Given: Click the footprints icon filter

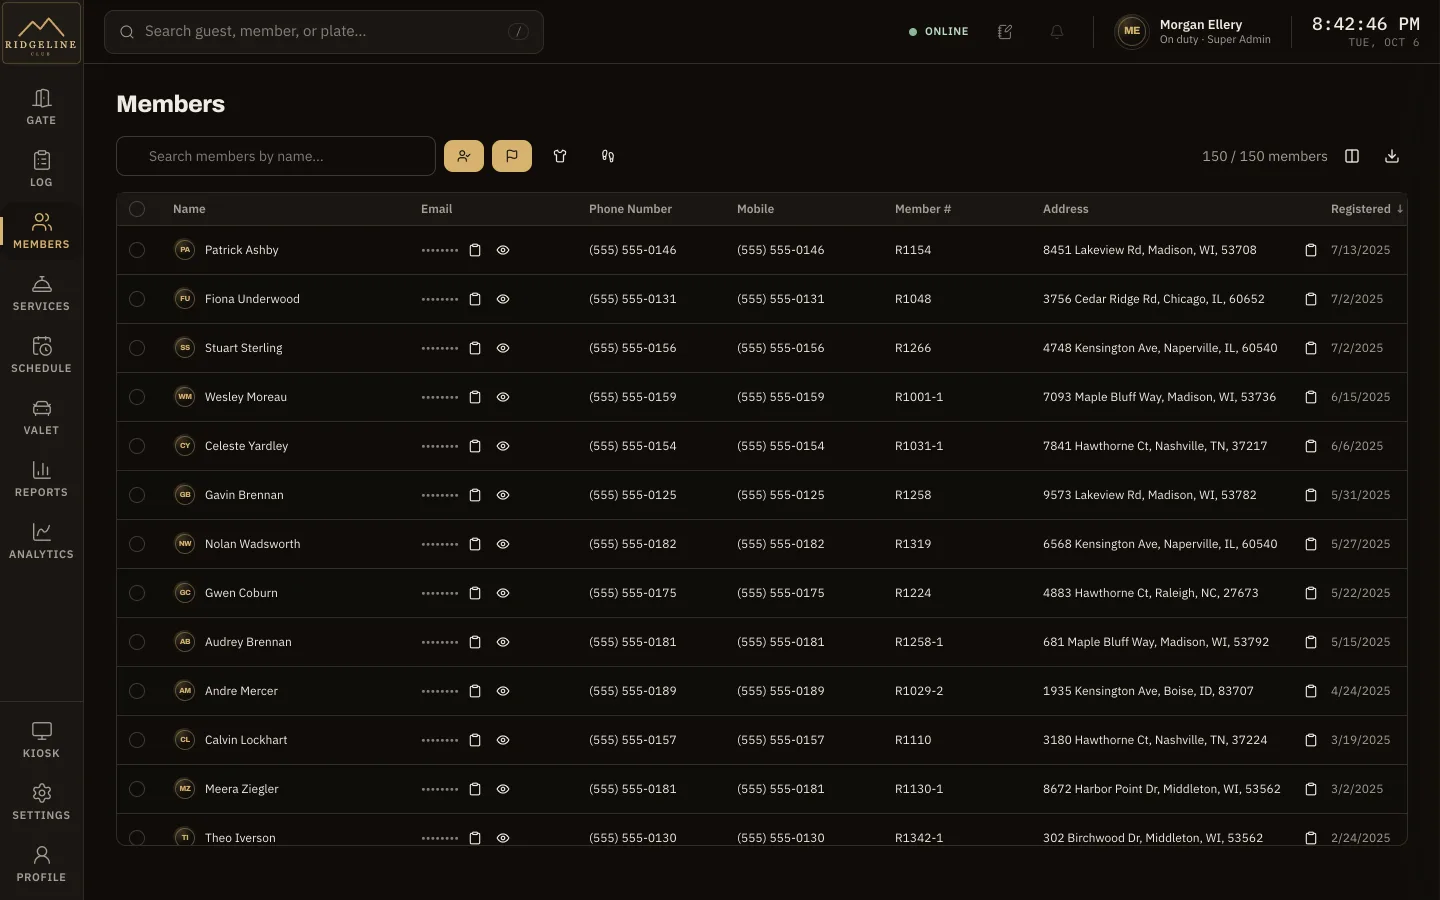Looking at the screenshot, I should [x=608, y=156].
